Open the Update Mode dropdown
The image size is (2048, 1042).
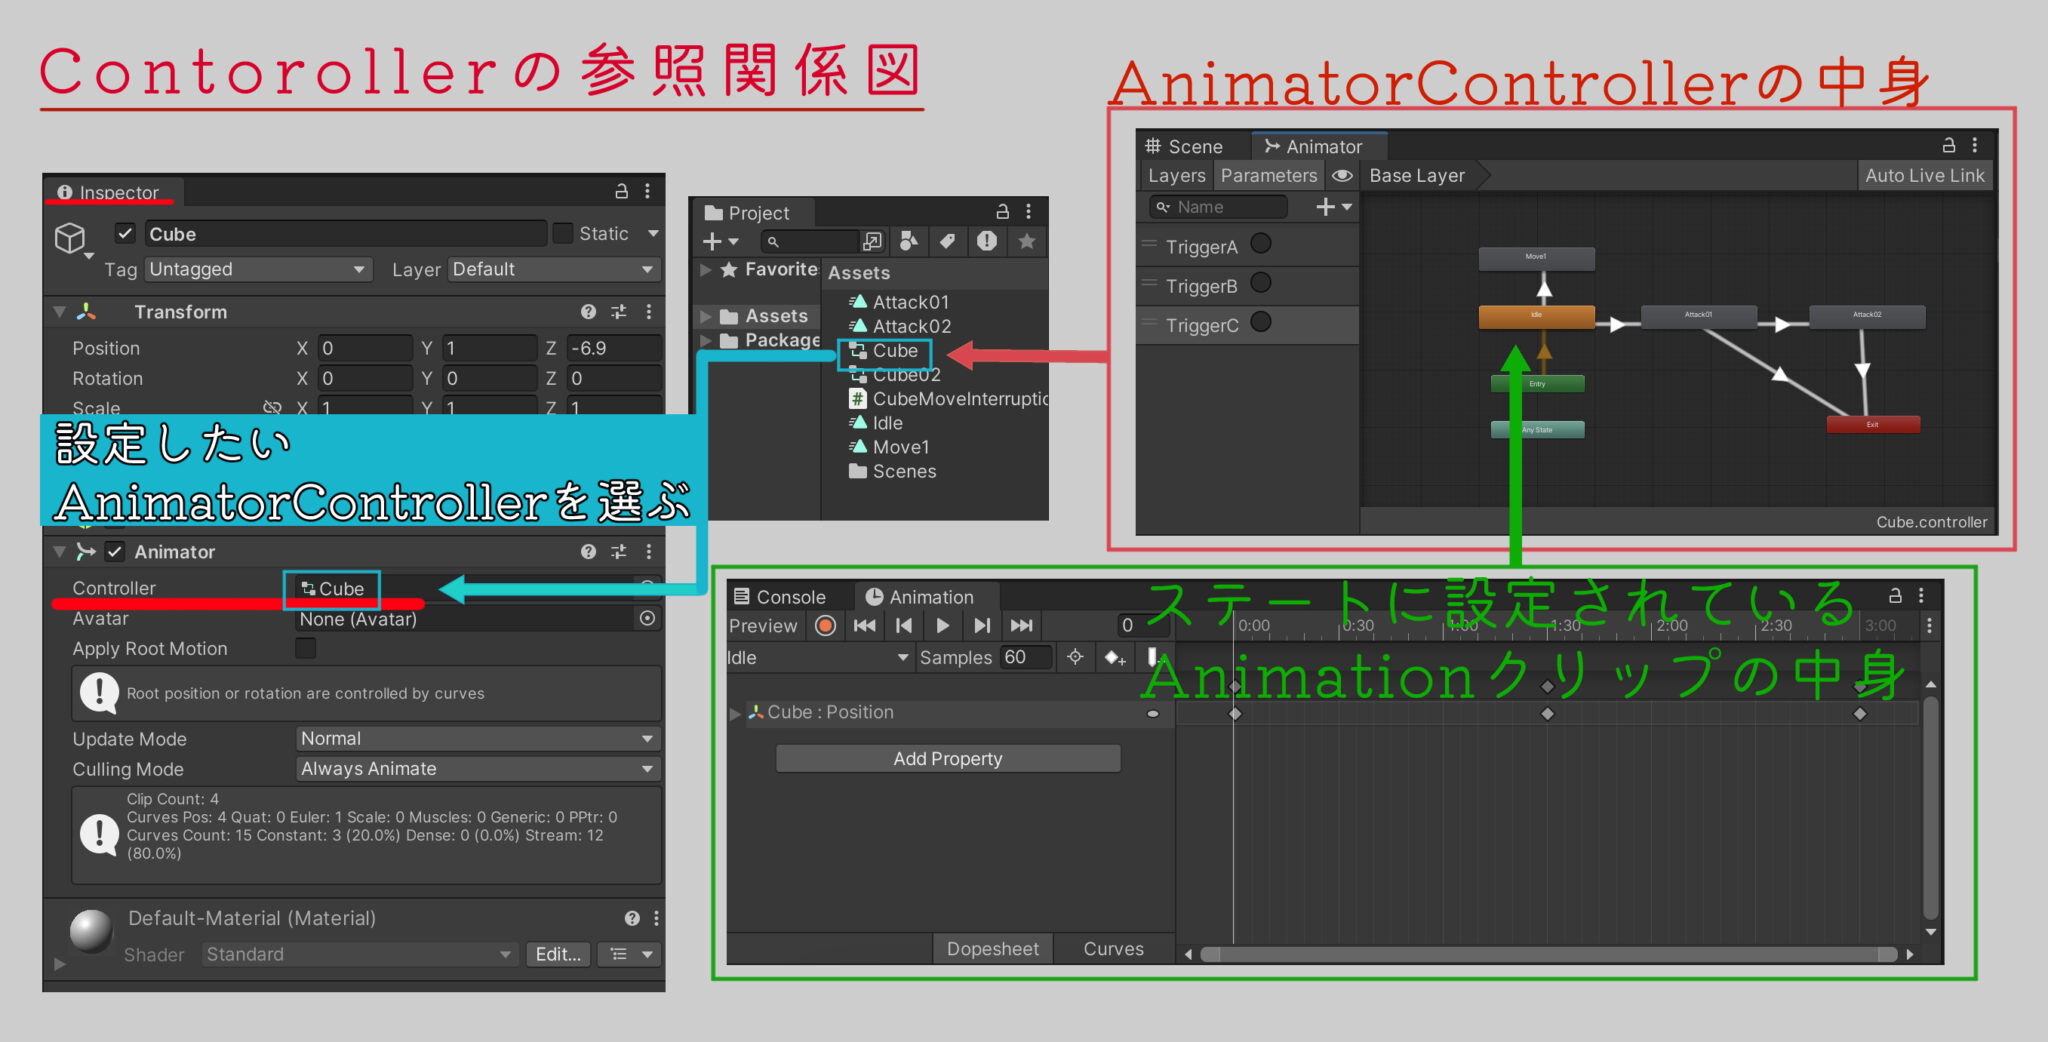click(478, 738)
